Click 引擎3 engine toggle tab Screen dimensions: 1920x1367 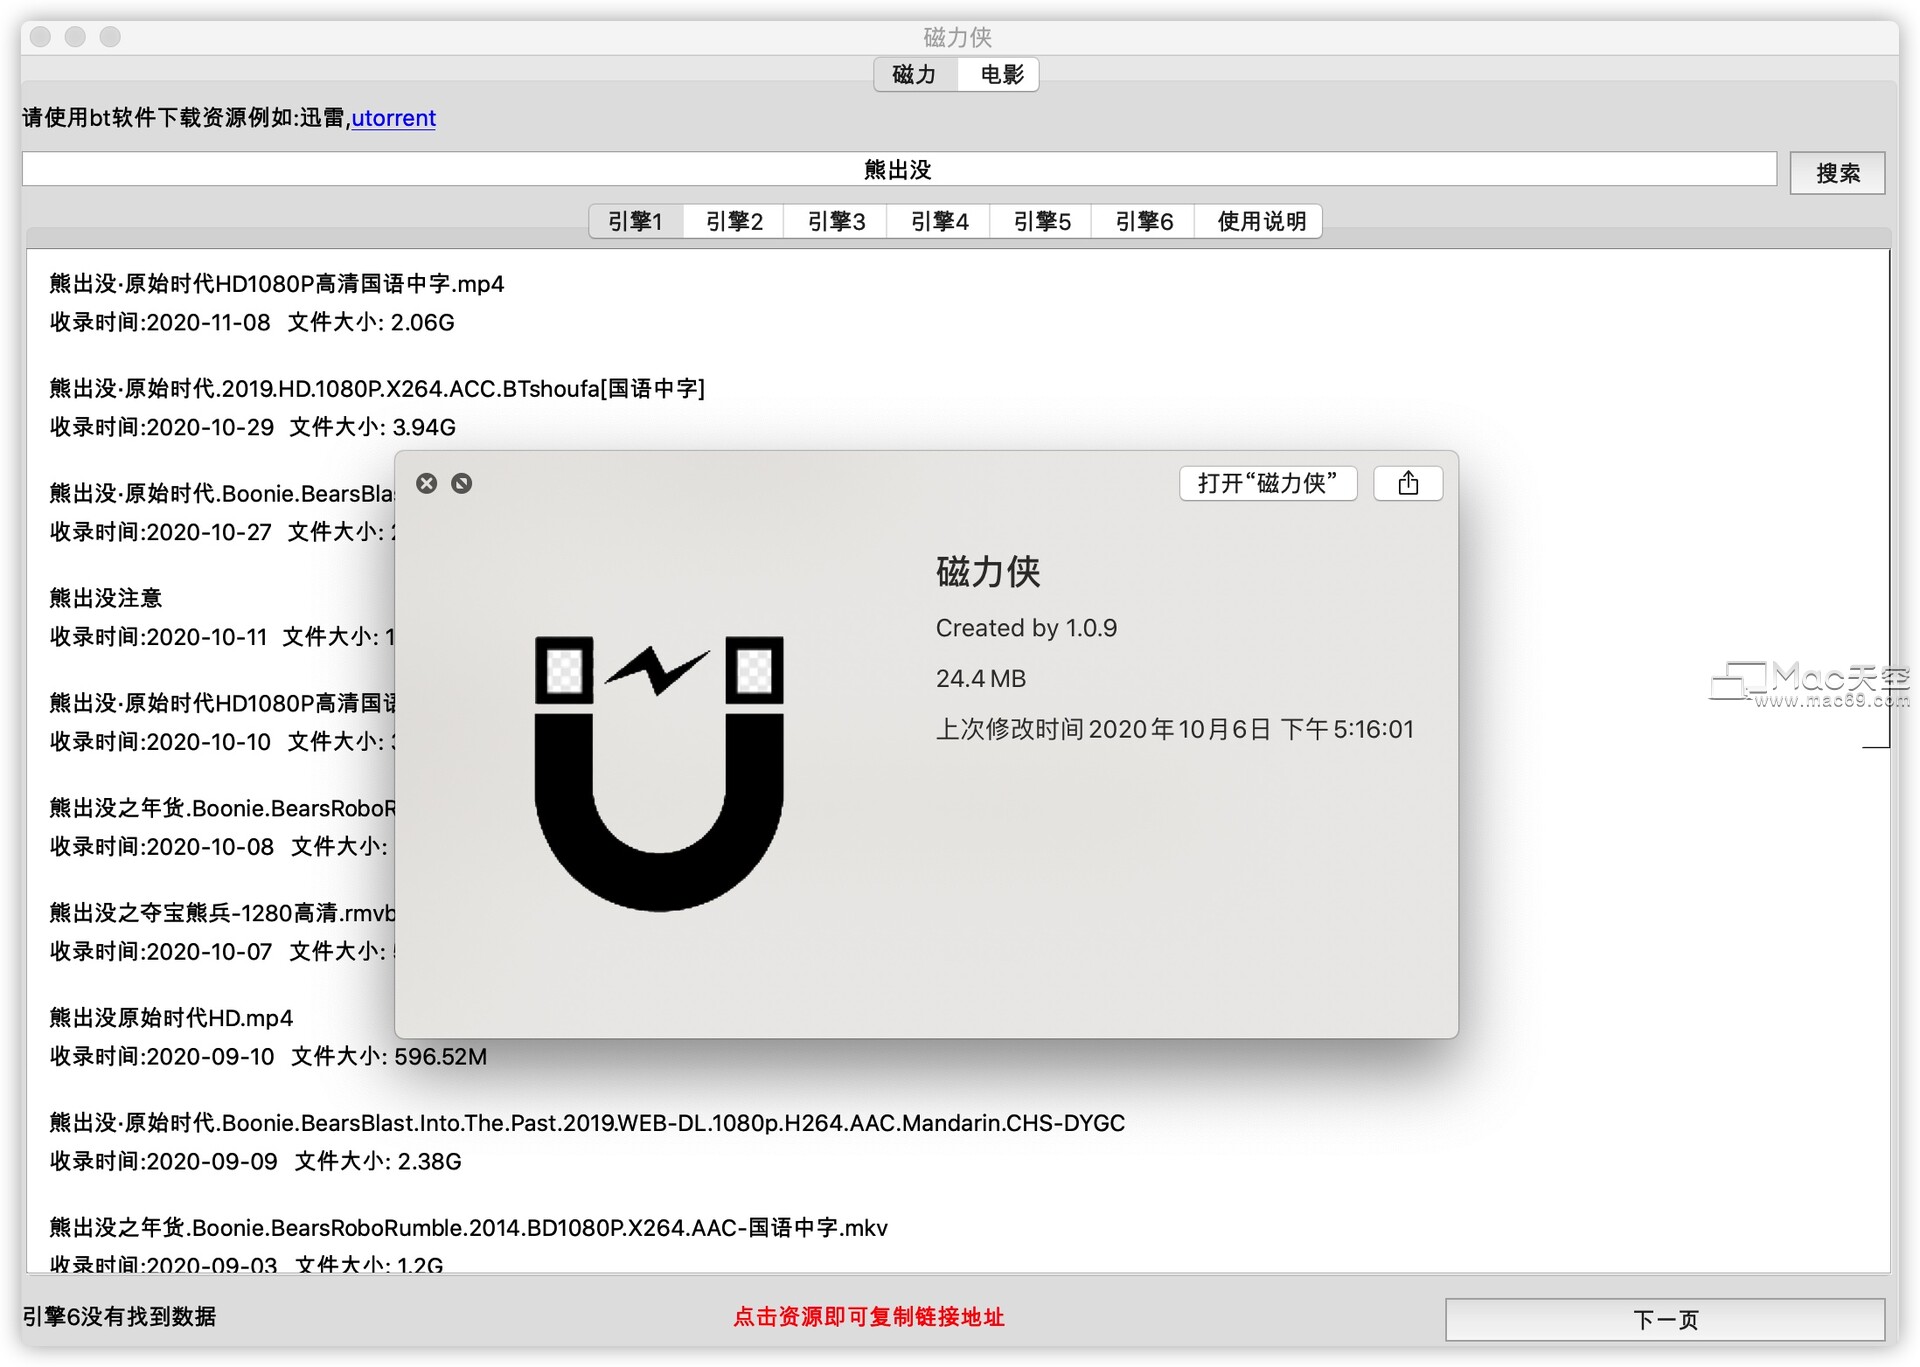coord(837,220)
